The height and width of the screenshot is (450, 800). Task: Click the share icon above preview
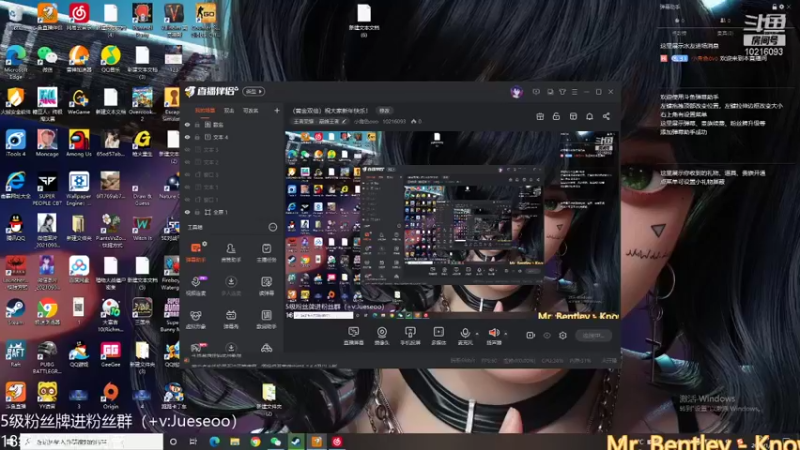pos(606,116)
